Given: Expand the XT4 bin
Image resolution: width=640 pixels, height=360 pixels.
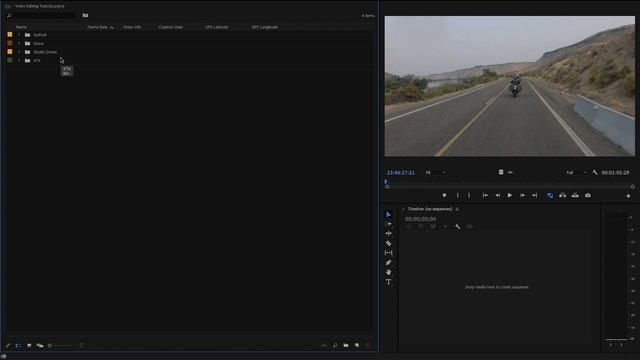Looking at the screenshot, I should click(19, 60).
